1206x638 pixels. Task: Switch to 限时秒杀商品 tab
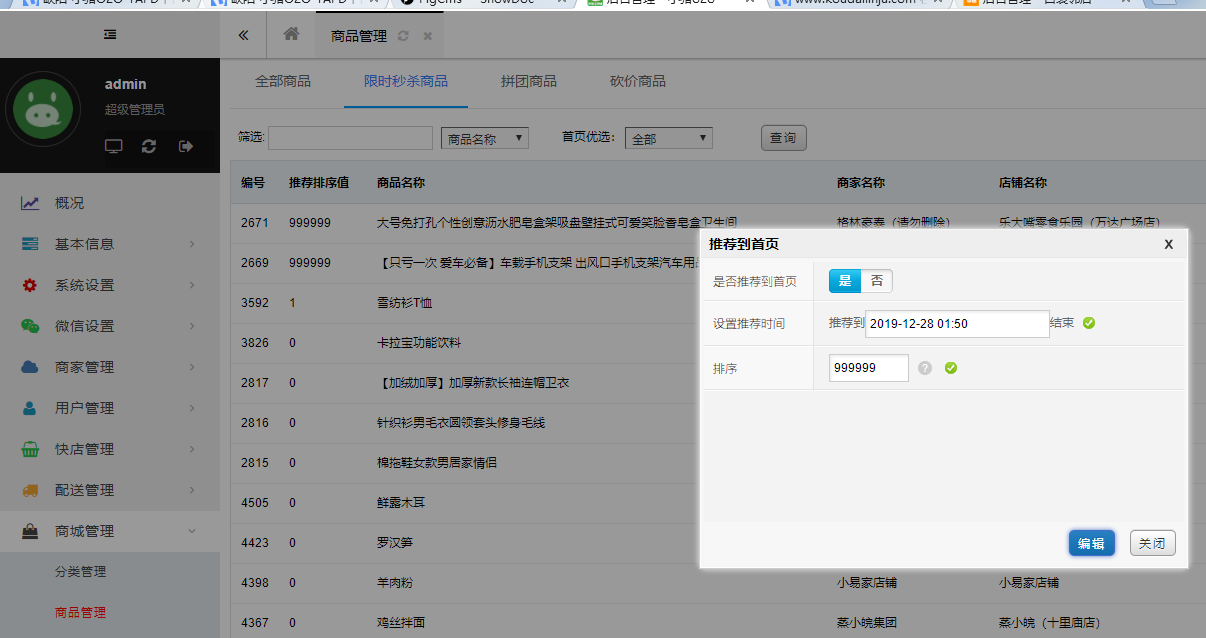click(x=406, y=81)
